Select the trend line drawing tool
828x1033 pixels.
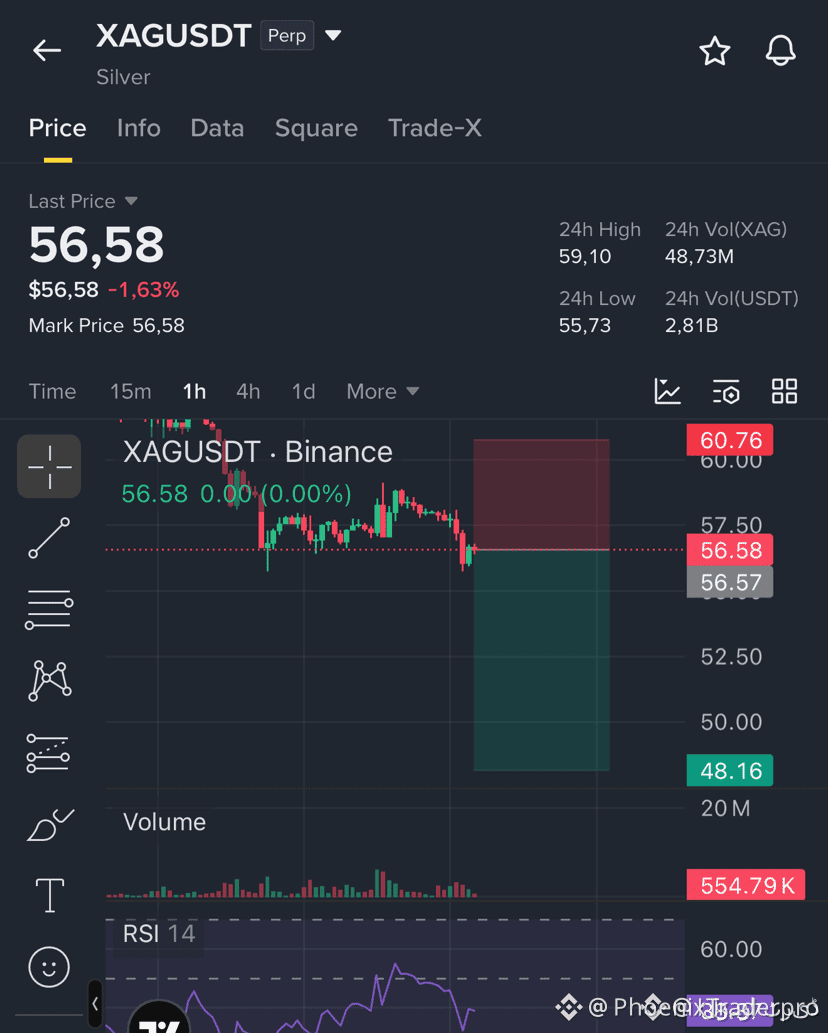point(49,538)
